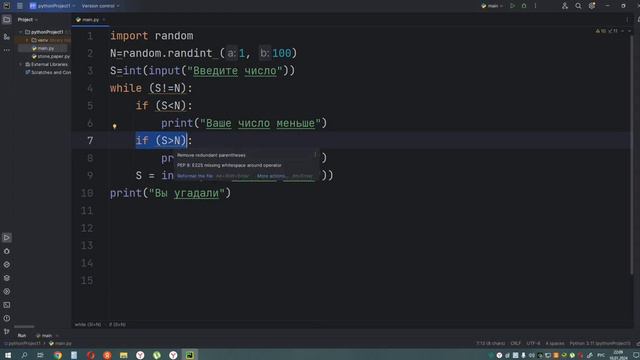The width and height of the screenshot is (640, 360).
Task: Select Scratches and Consoles node
Action: 48,72
